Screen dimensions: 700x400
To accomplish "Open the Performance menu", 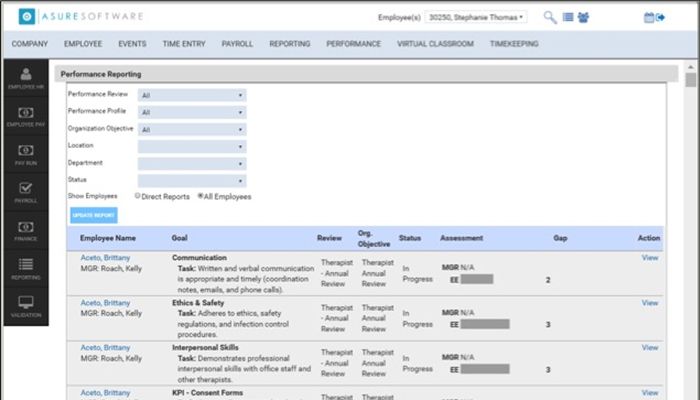I will (354, 44).
